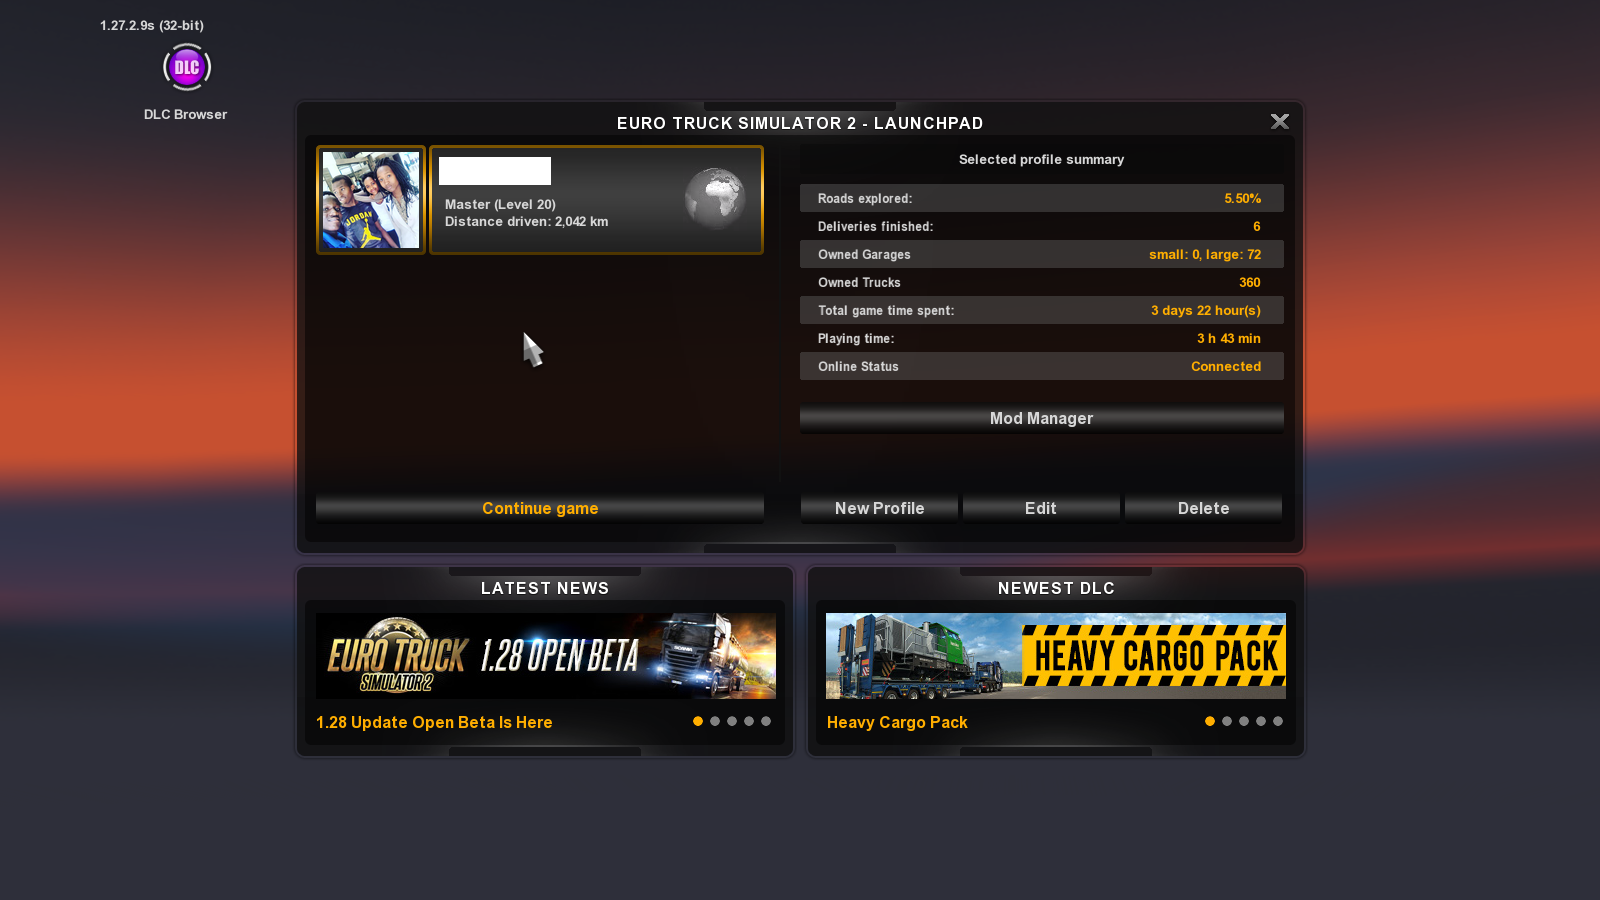1600x900 pixels.
Task: Open the 1.28 Open Beta news banner
Action: point(546,656)
